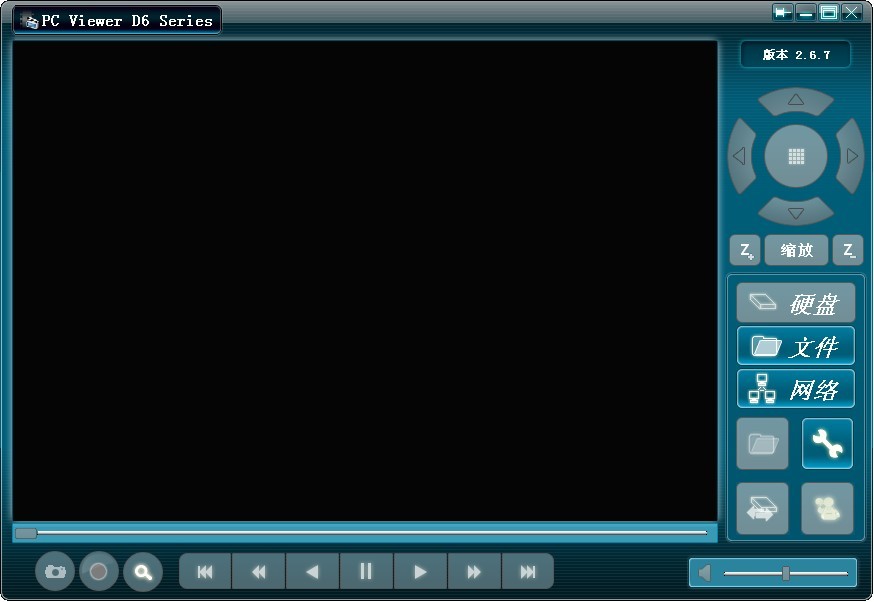Minimize the PC Viewer window
This screenshot has width=874, height=602.
(x=805, y=13)
